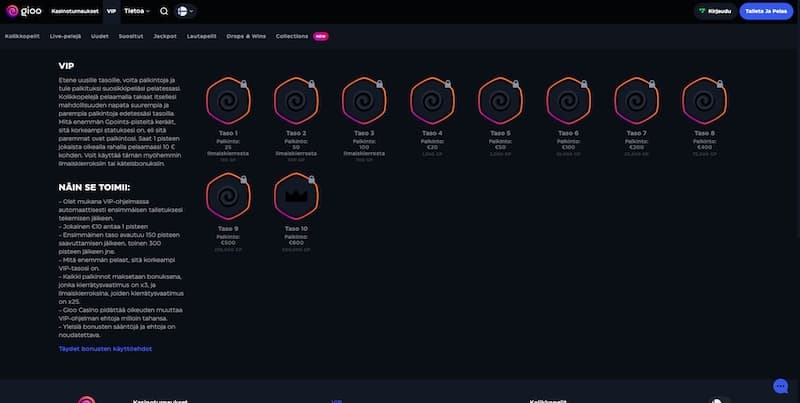Image resolution: width=800 pixels, height=403 pixels.
Task: Click the lock icon on Taso 2
Action: (x=311, y=84)
